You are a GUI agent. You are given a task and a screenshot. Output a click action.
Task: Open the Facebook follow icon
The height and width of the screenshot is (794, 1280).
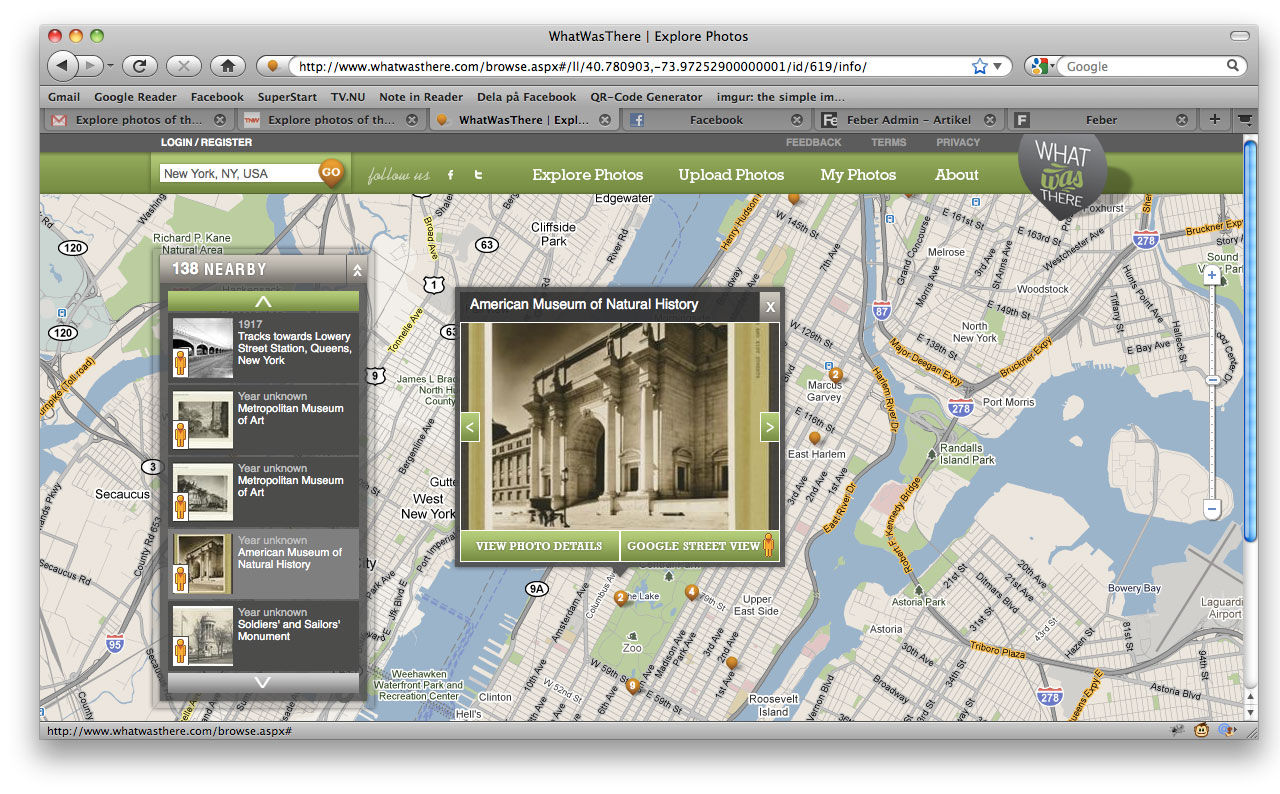tap(450, 175)
